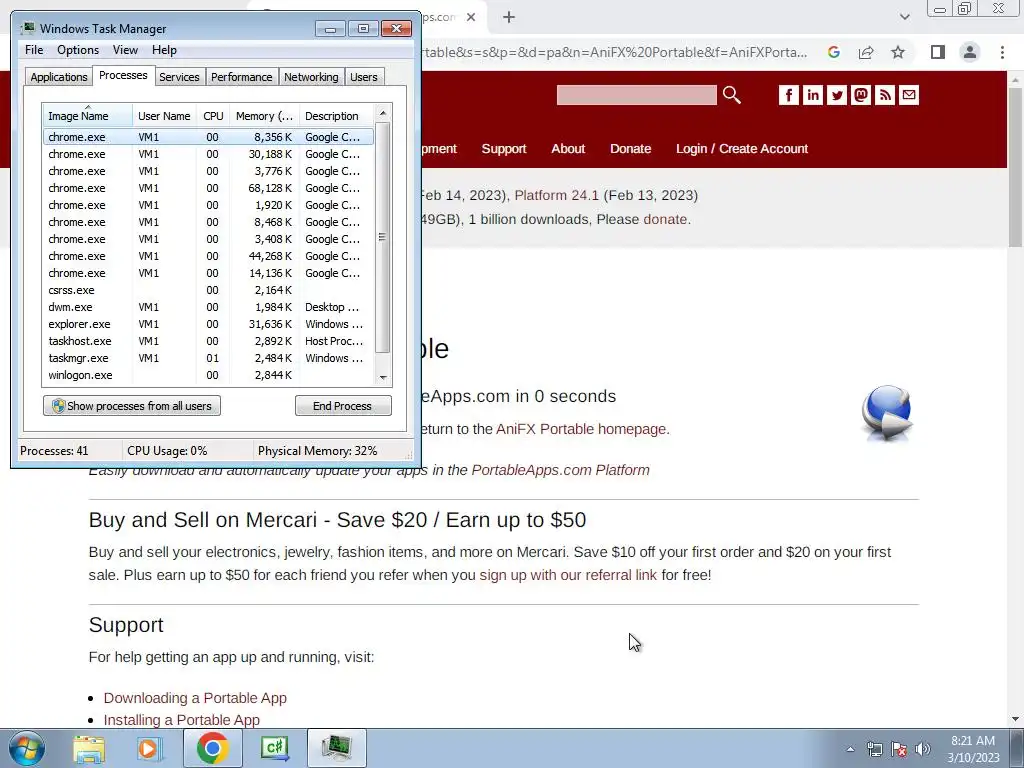Click process list scroll up arrow
The height and width of the screenshot is (768, 1024).
point(383,113)
